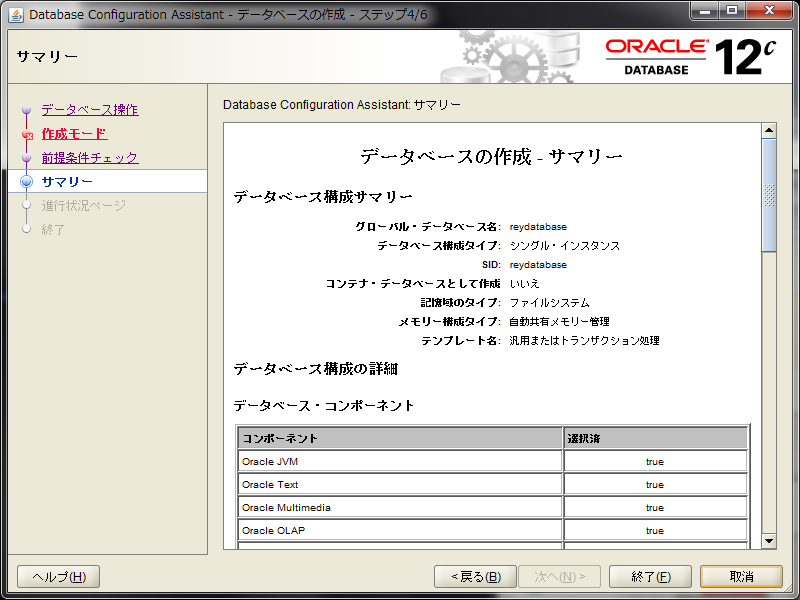800x600 pixels.
Task: Click シングル・インスタンス value
Action: pyautogui.click(x=565, y=245)
